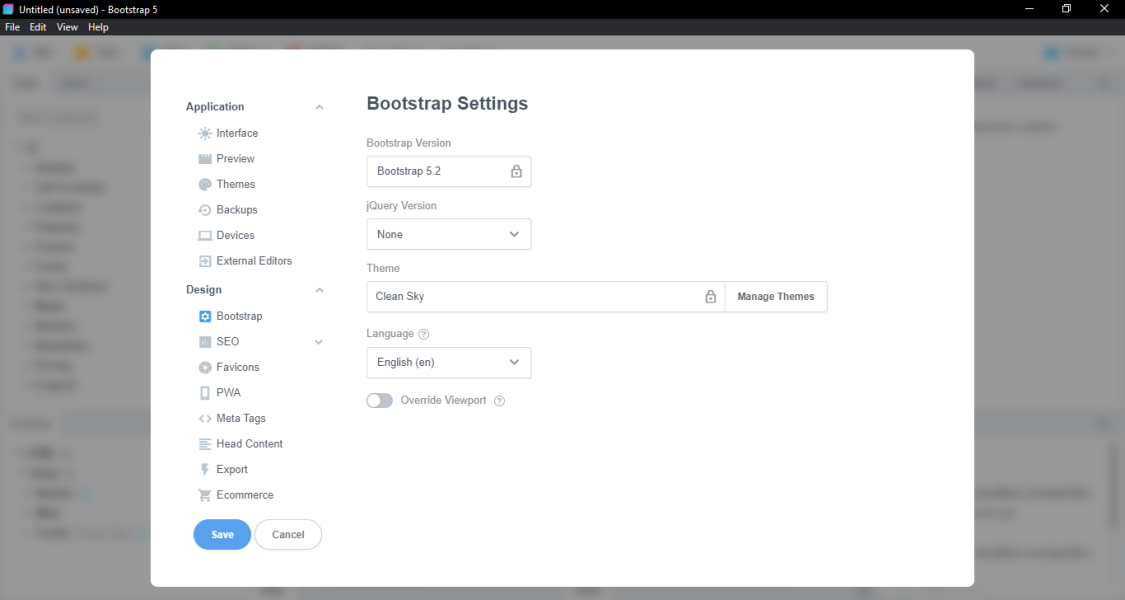Select the PWA label in sidebar
The image size is (1125, 600).
(228, 393)
